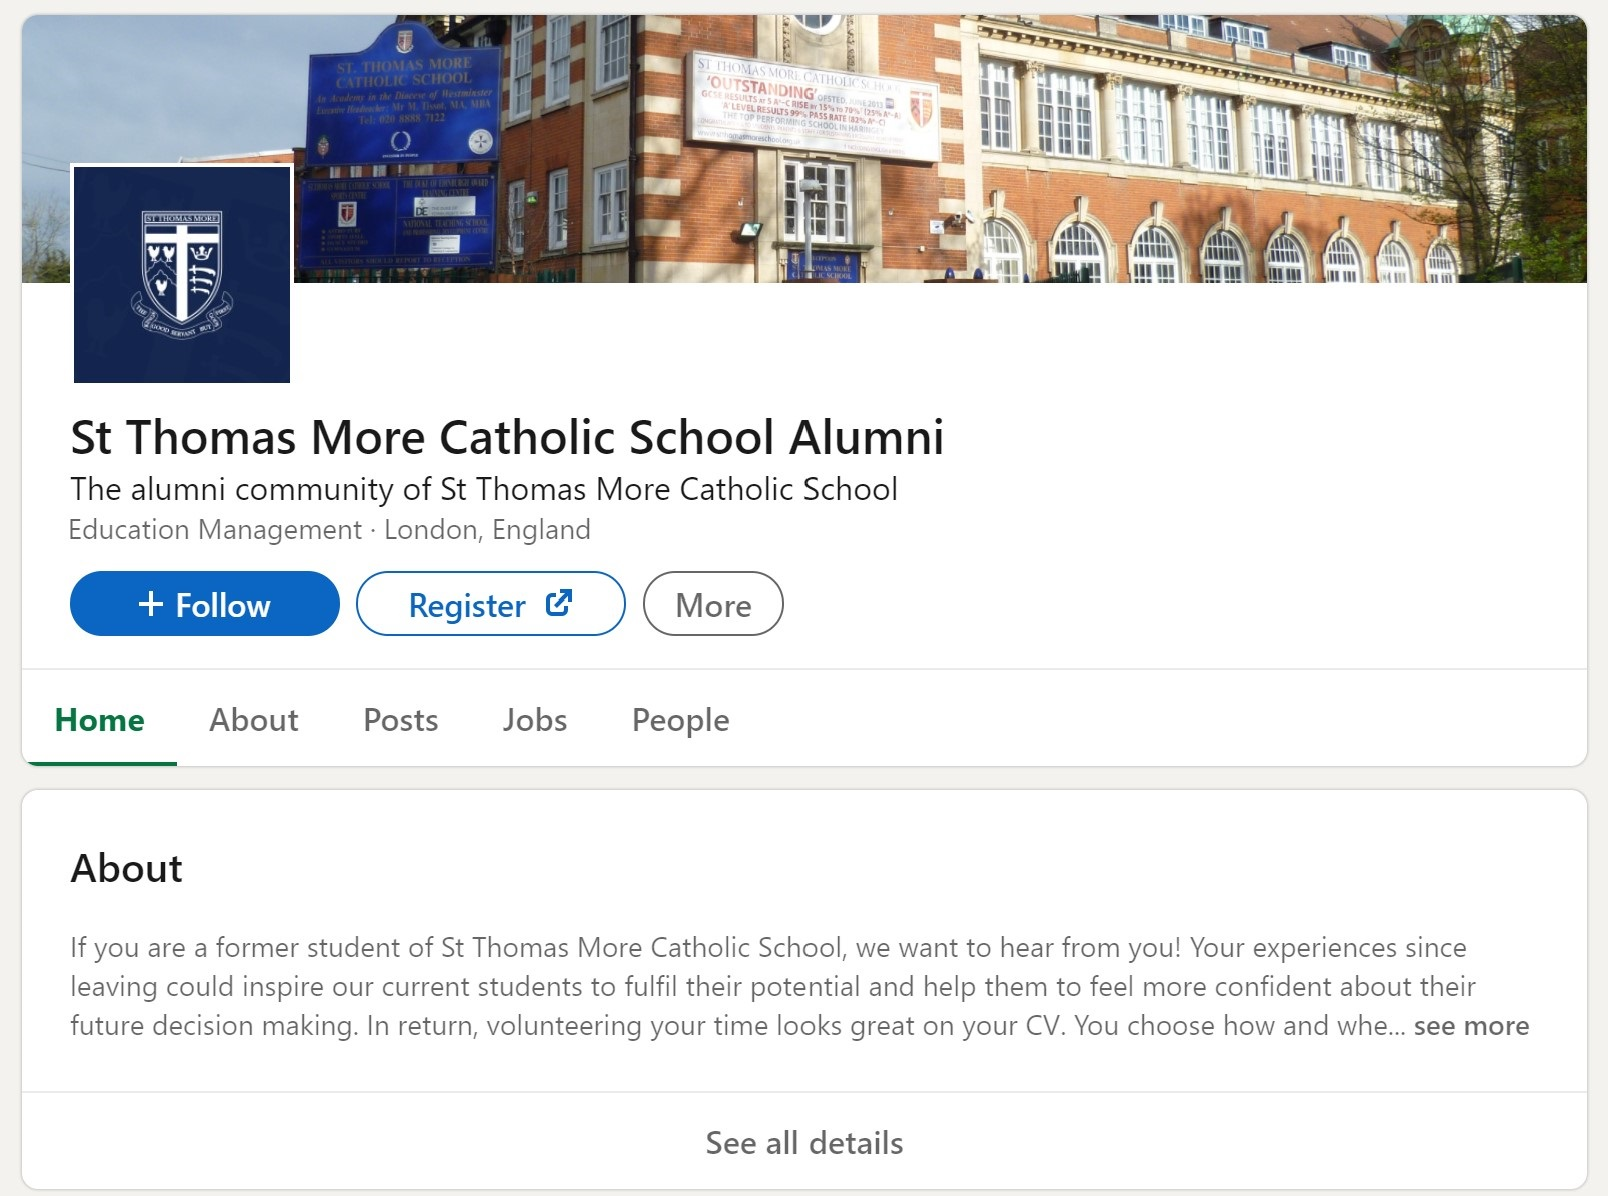Click the London, England location text
1608x1196 pixels.
(x=487, y=529)
